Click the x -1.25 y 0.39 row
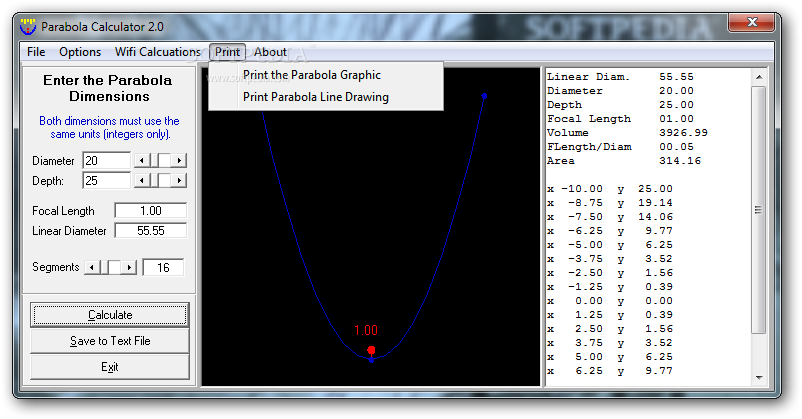Image resolution: width=802 pixels, height=419 pixels. [610, 287]
